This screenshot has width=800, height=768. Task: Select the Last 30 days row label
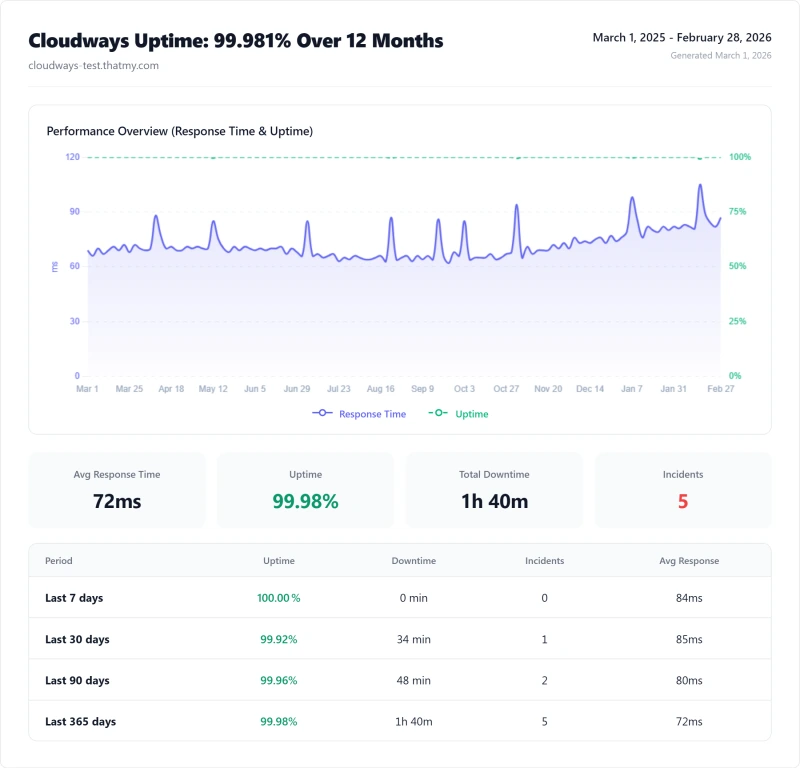pos(77,639)
